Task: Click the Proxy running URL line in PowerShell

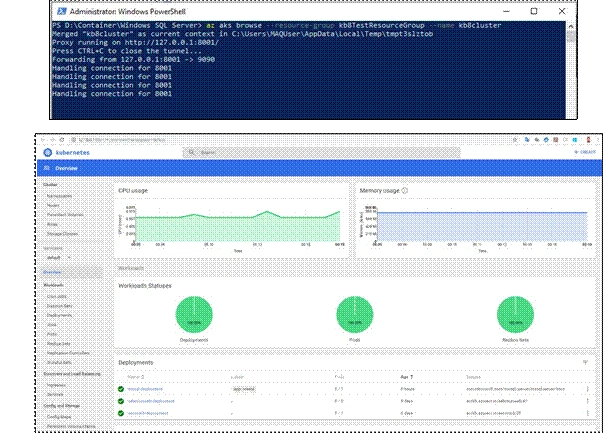Action: point(135,42)
